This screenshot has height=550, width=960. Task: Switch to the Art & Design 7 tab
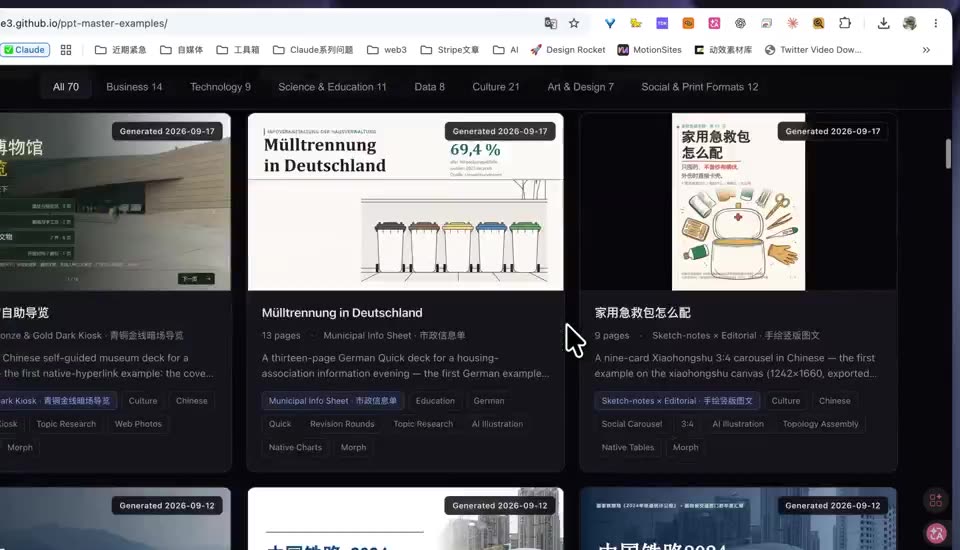point(580,87)
